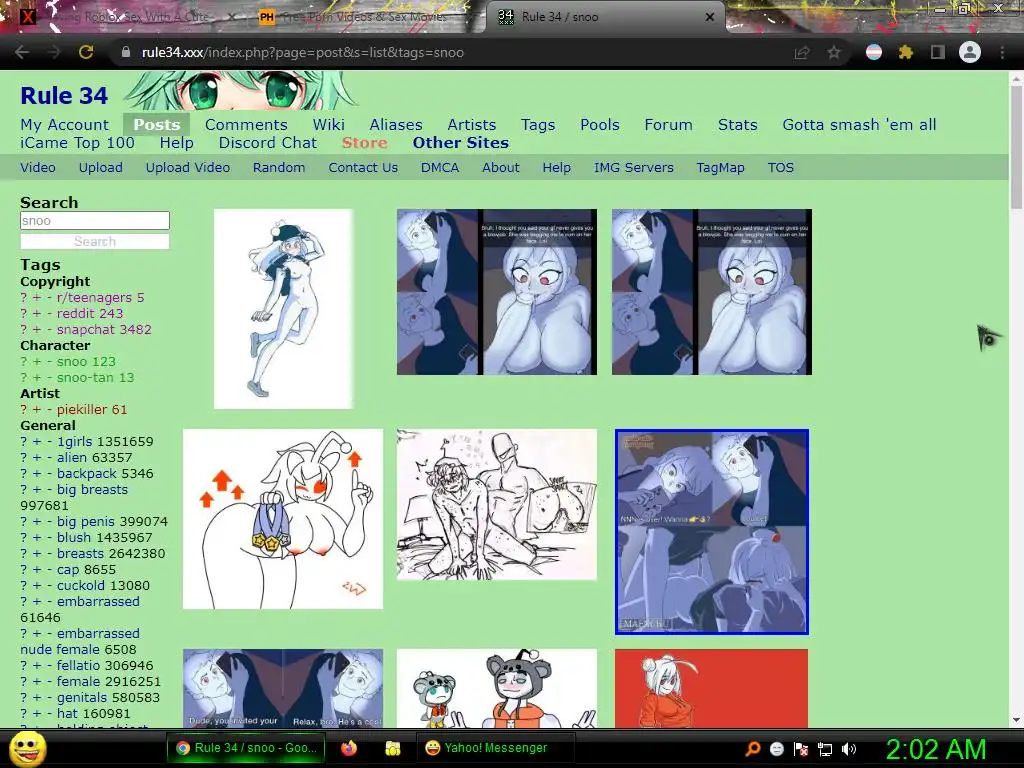Open the Chrome three-dot menu
Screen dimensions: 1024x768
point(1002,52)
